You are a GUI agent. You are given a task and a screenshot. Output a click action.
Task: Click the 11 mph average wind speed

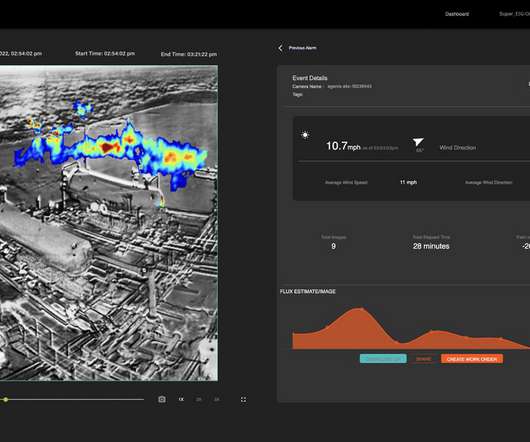(408, 182)
